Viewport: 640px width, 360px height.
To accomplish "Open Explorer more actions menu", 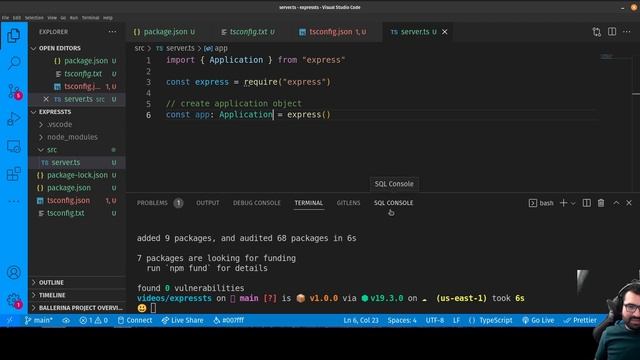I will (112, 31).
